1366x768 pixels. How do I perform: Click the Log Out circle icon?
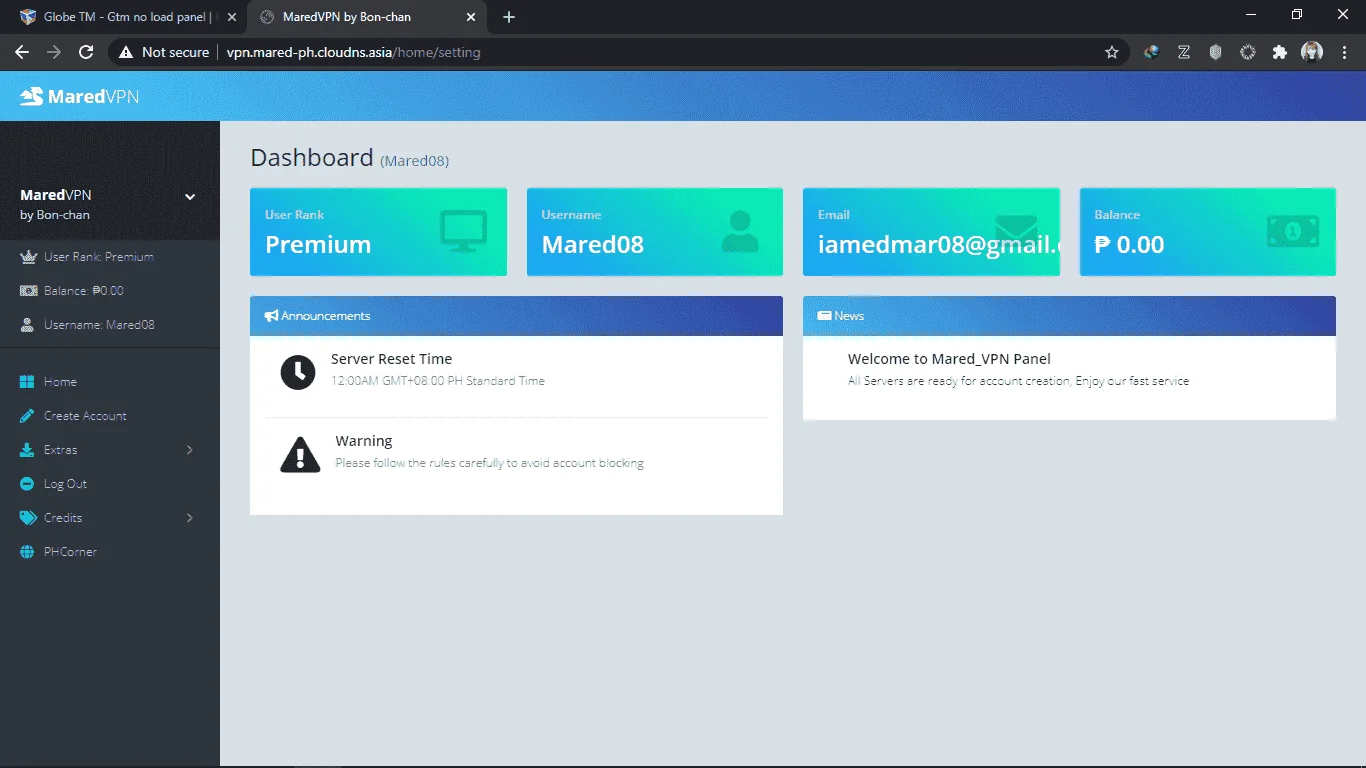[x=27, y=484]
